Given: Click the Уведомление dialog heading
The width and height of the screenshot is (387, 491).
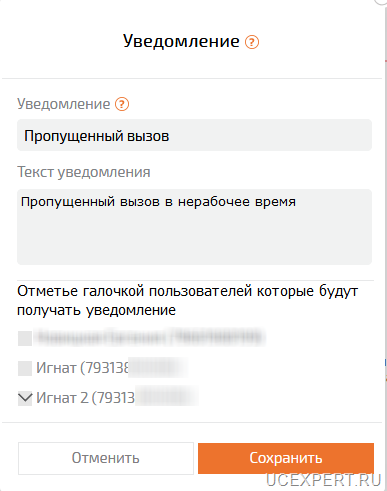Looking at the screenshot, I should (x=181, y=42).
